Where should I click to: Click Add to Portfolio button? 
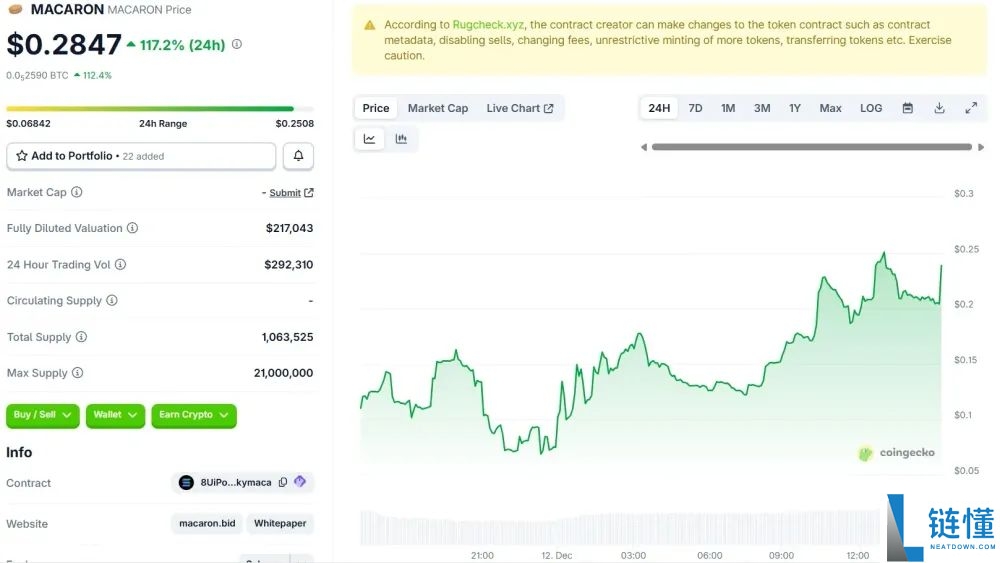(141, 156)
